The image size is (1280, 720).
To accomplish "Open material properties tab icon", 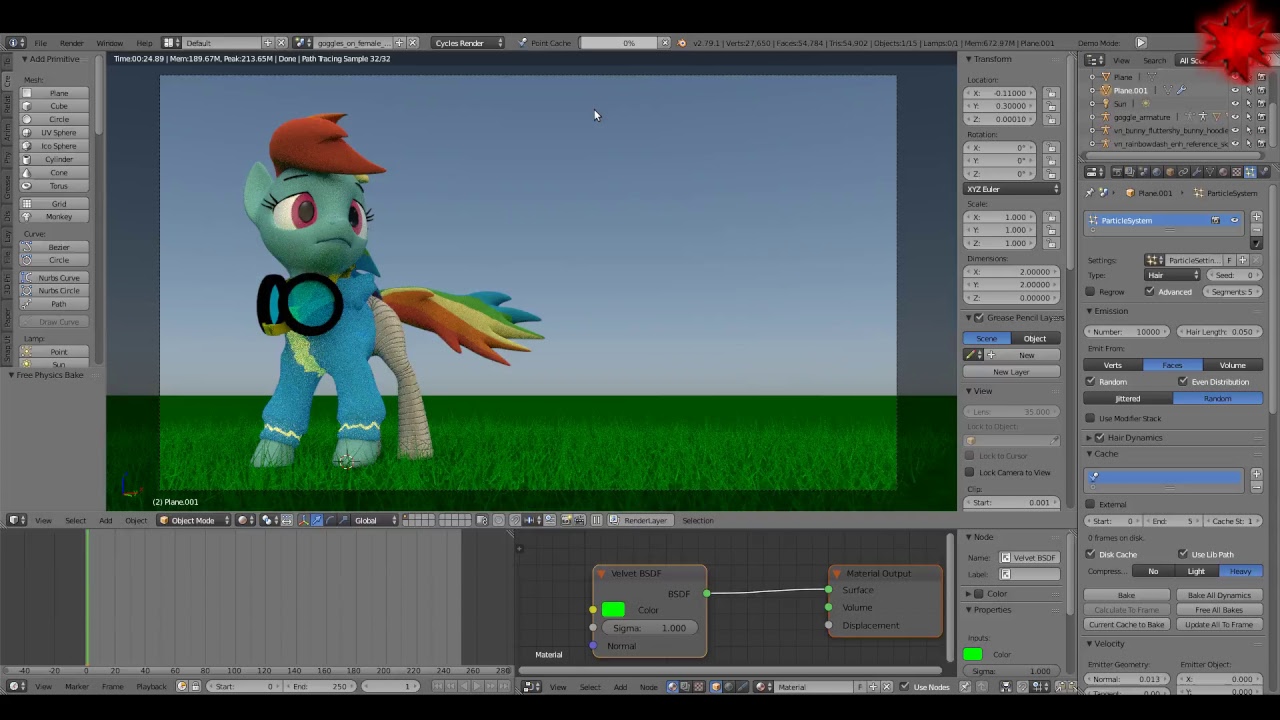I will pos(1223,172).
